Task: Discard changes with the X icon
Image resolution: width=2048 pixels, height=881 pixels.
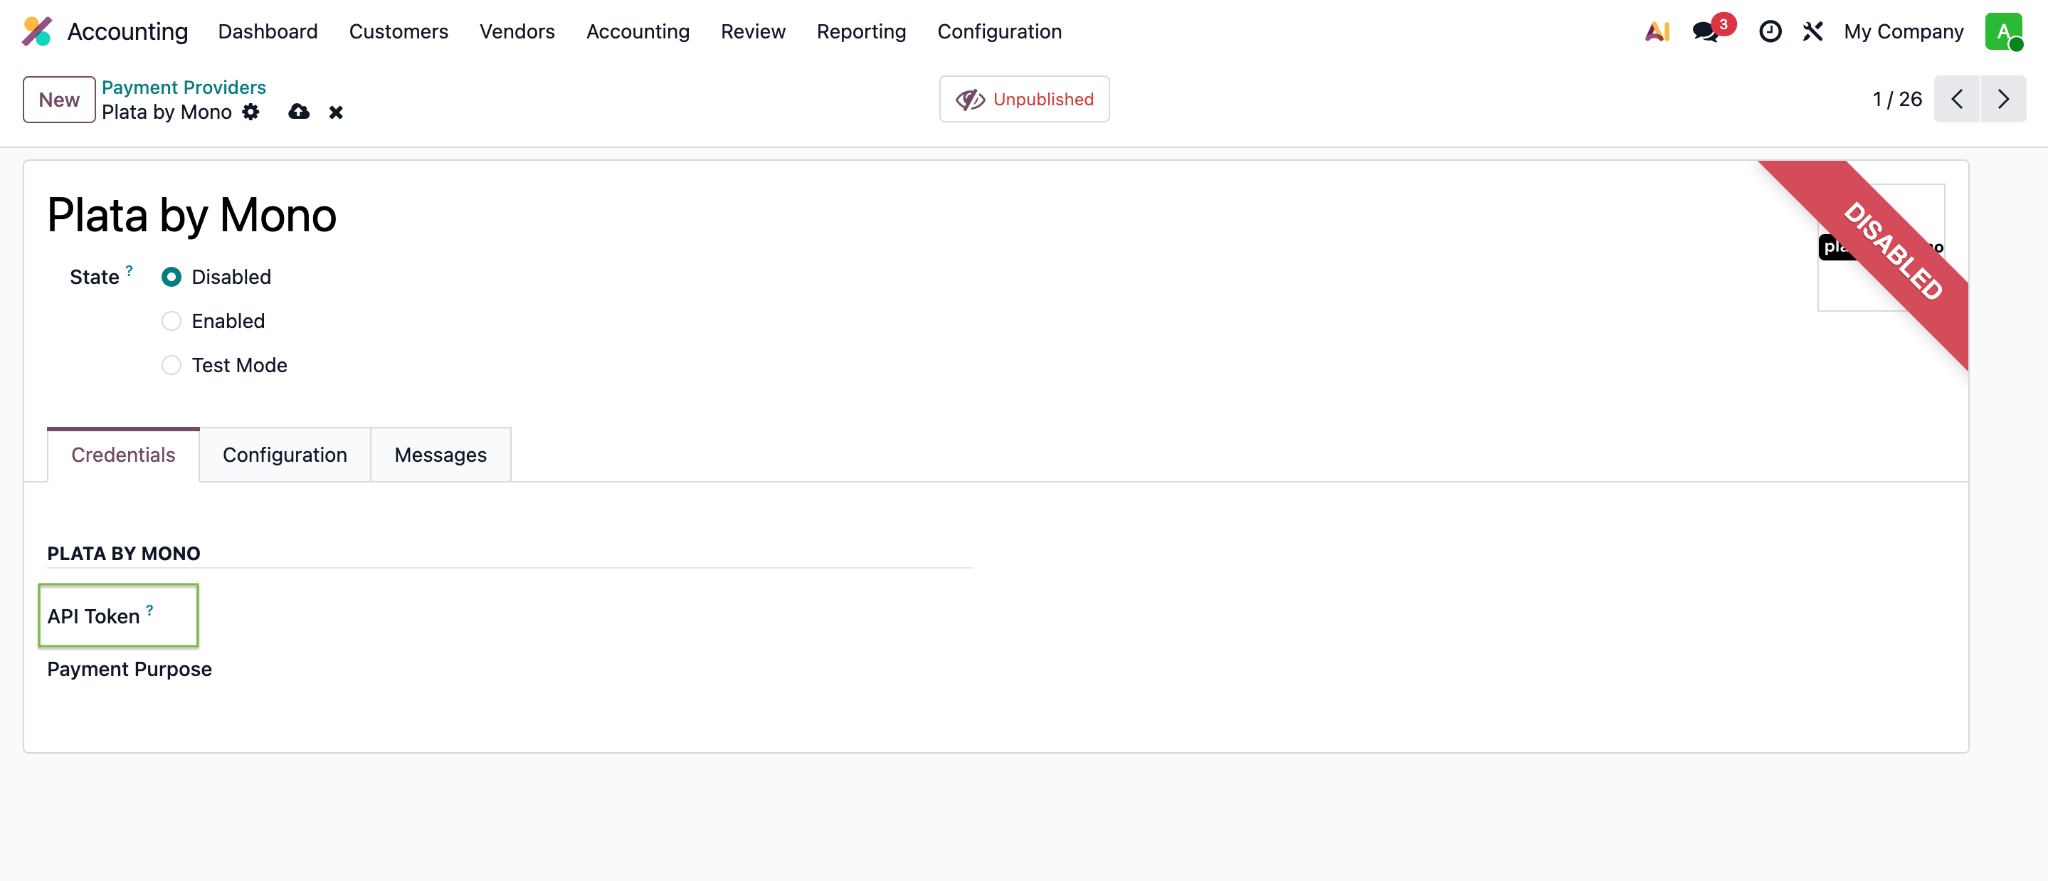Action: (336, 113)
